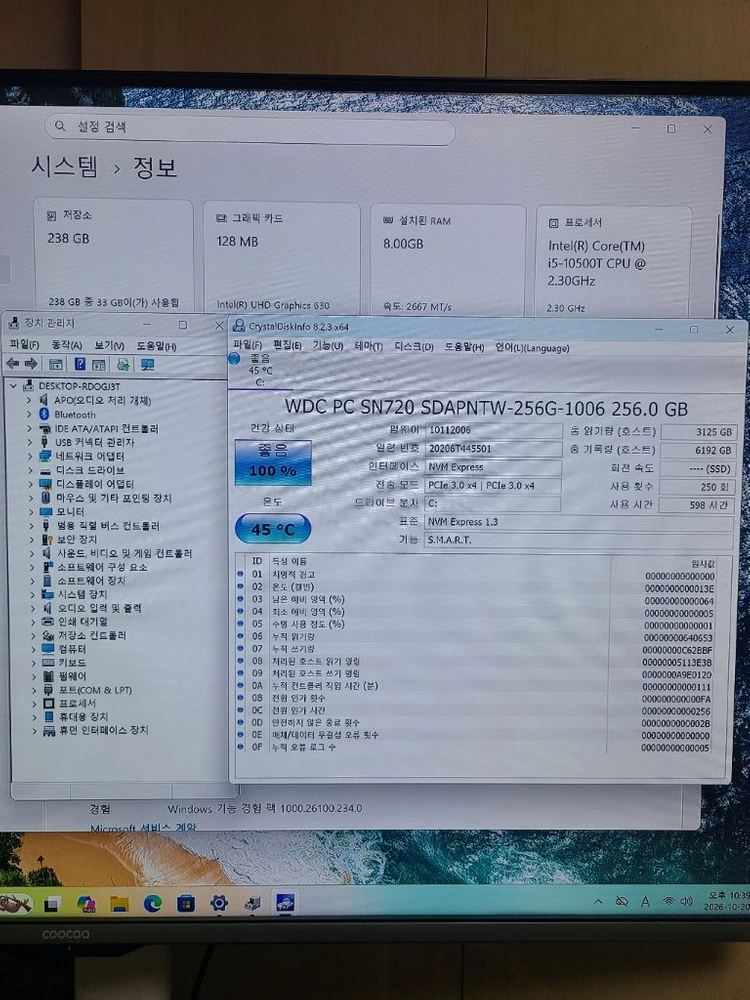Open File Explorer from the taskbar
This screenshot has width=750, height=1000.
119,904
